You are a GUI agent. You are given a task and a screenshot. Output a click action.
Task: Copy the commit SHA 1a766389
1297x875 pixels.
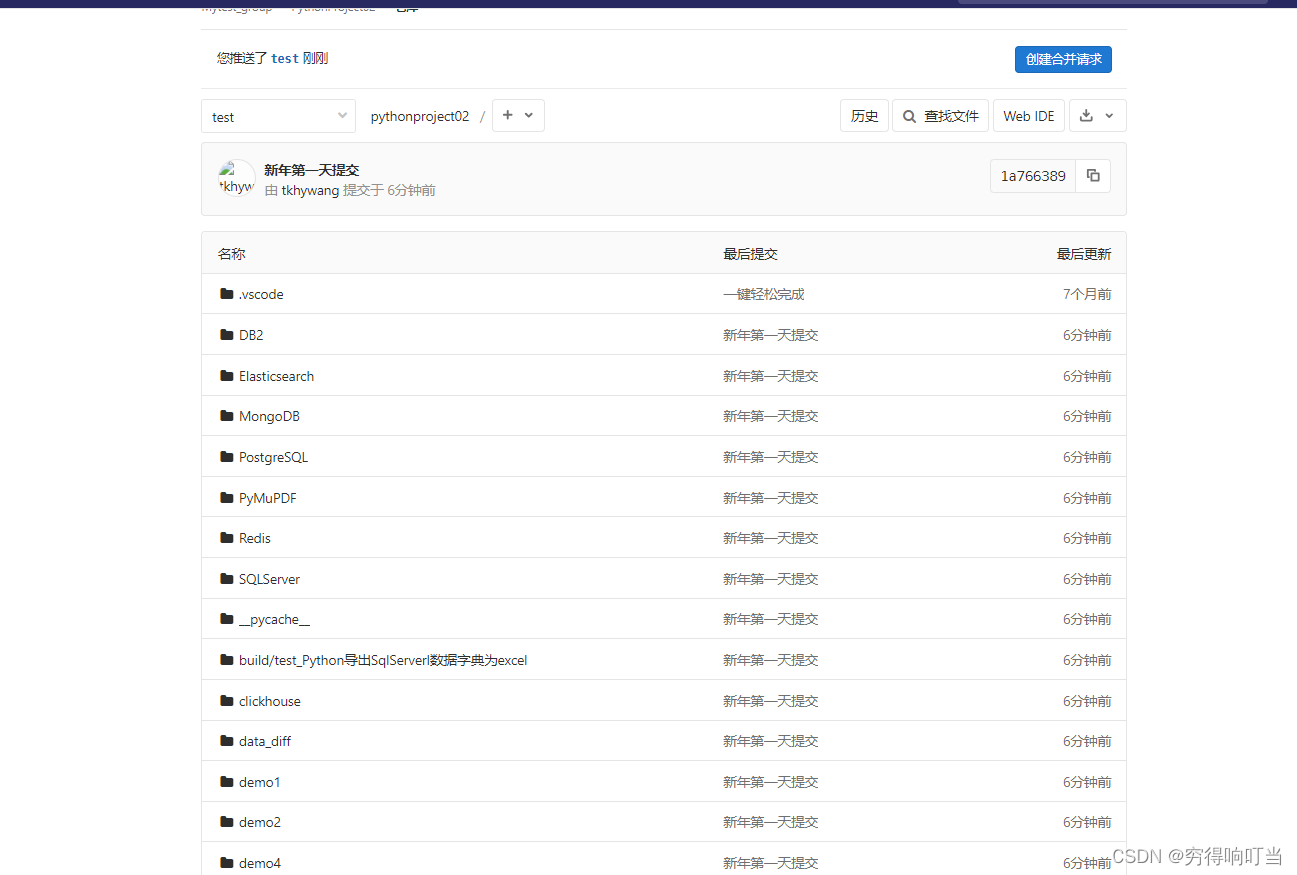[1092, 175]
